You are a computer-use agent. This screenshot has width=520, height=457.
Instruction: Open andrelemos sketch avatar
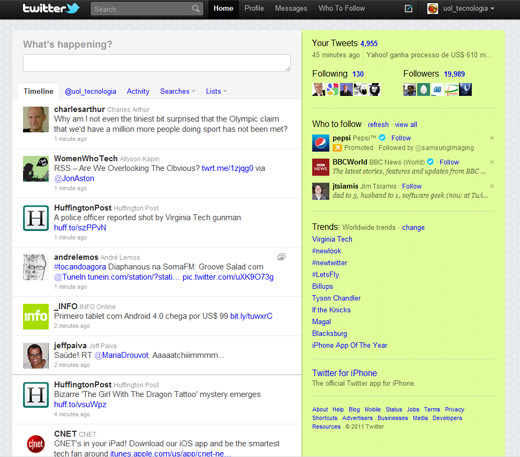36,267
